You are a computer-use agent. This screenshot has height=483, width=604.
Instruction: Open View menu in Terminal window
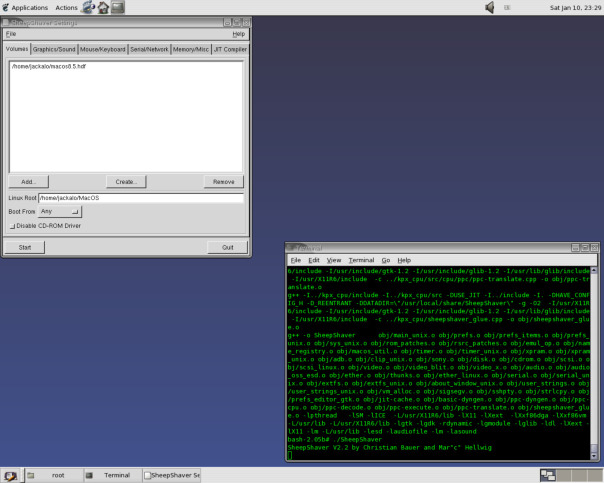(x=334, y=260)
